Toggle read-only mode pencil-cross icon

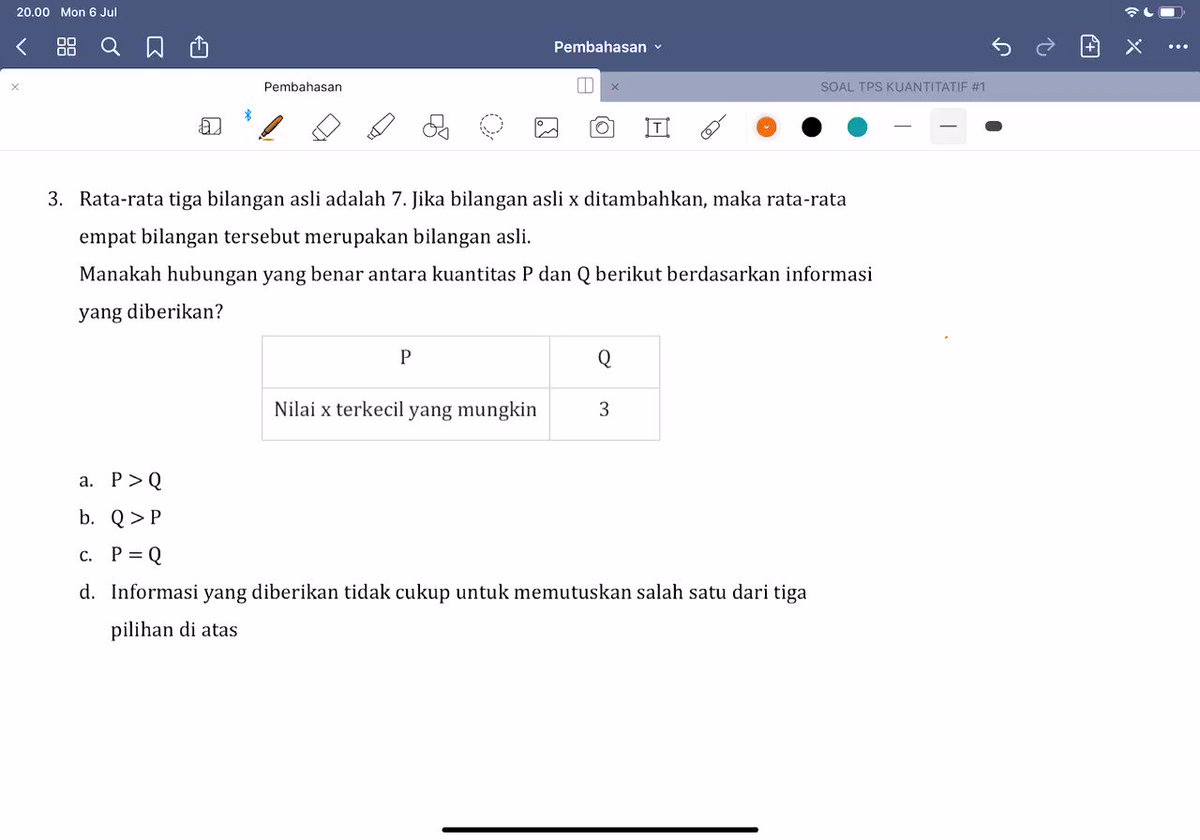[x=1134, y=46]
